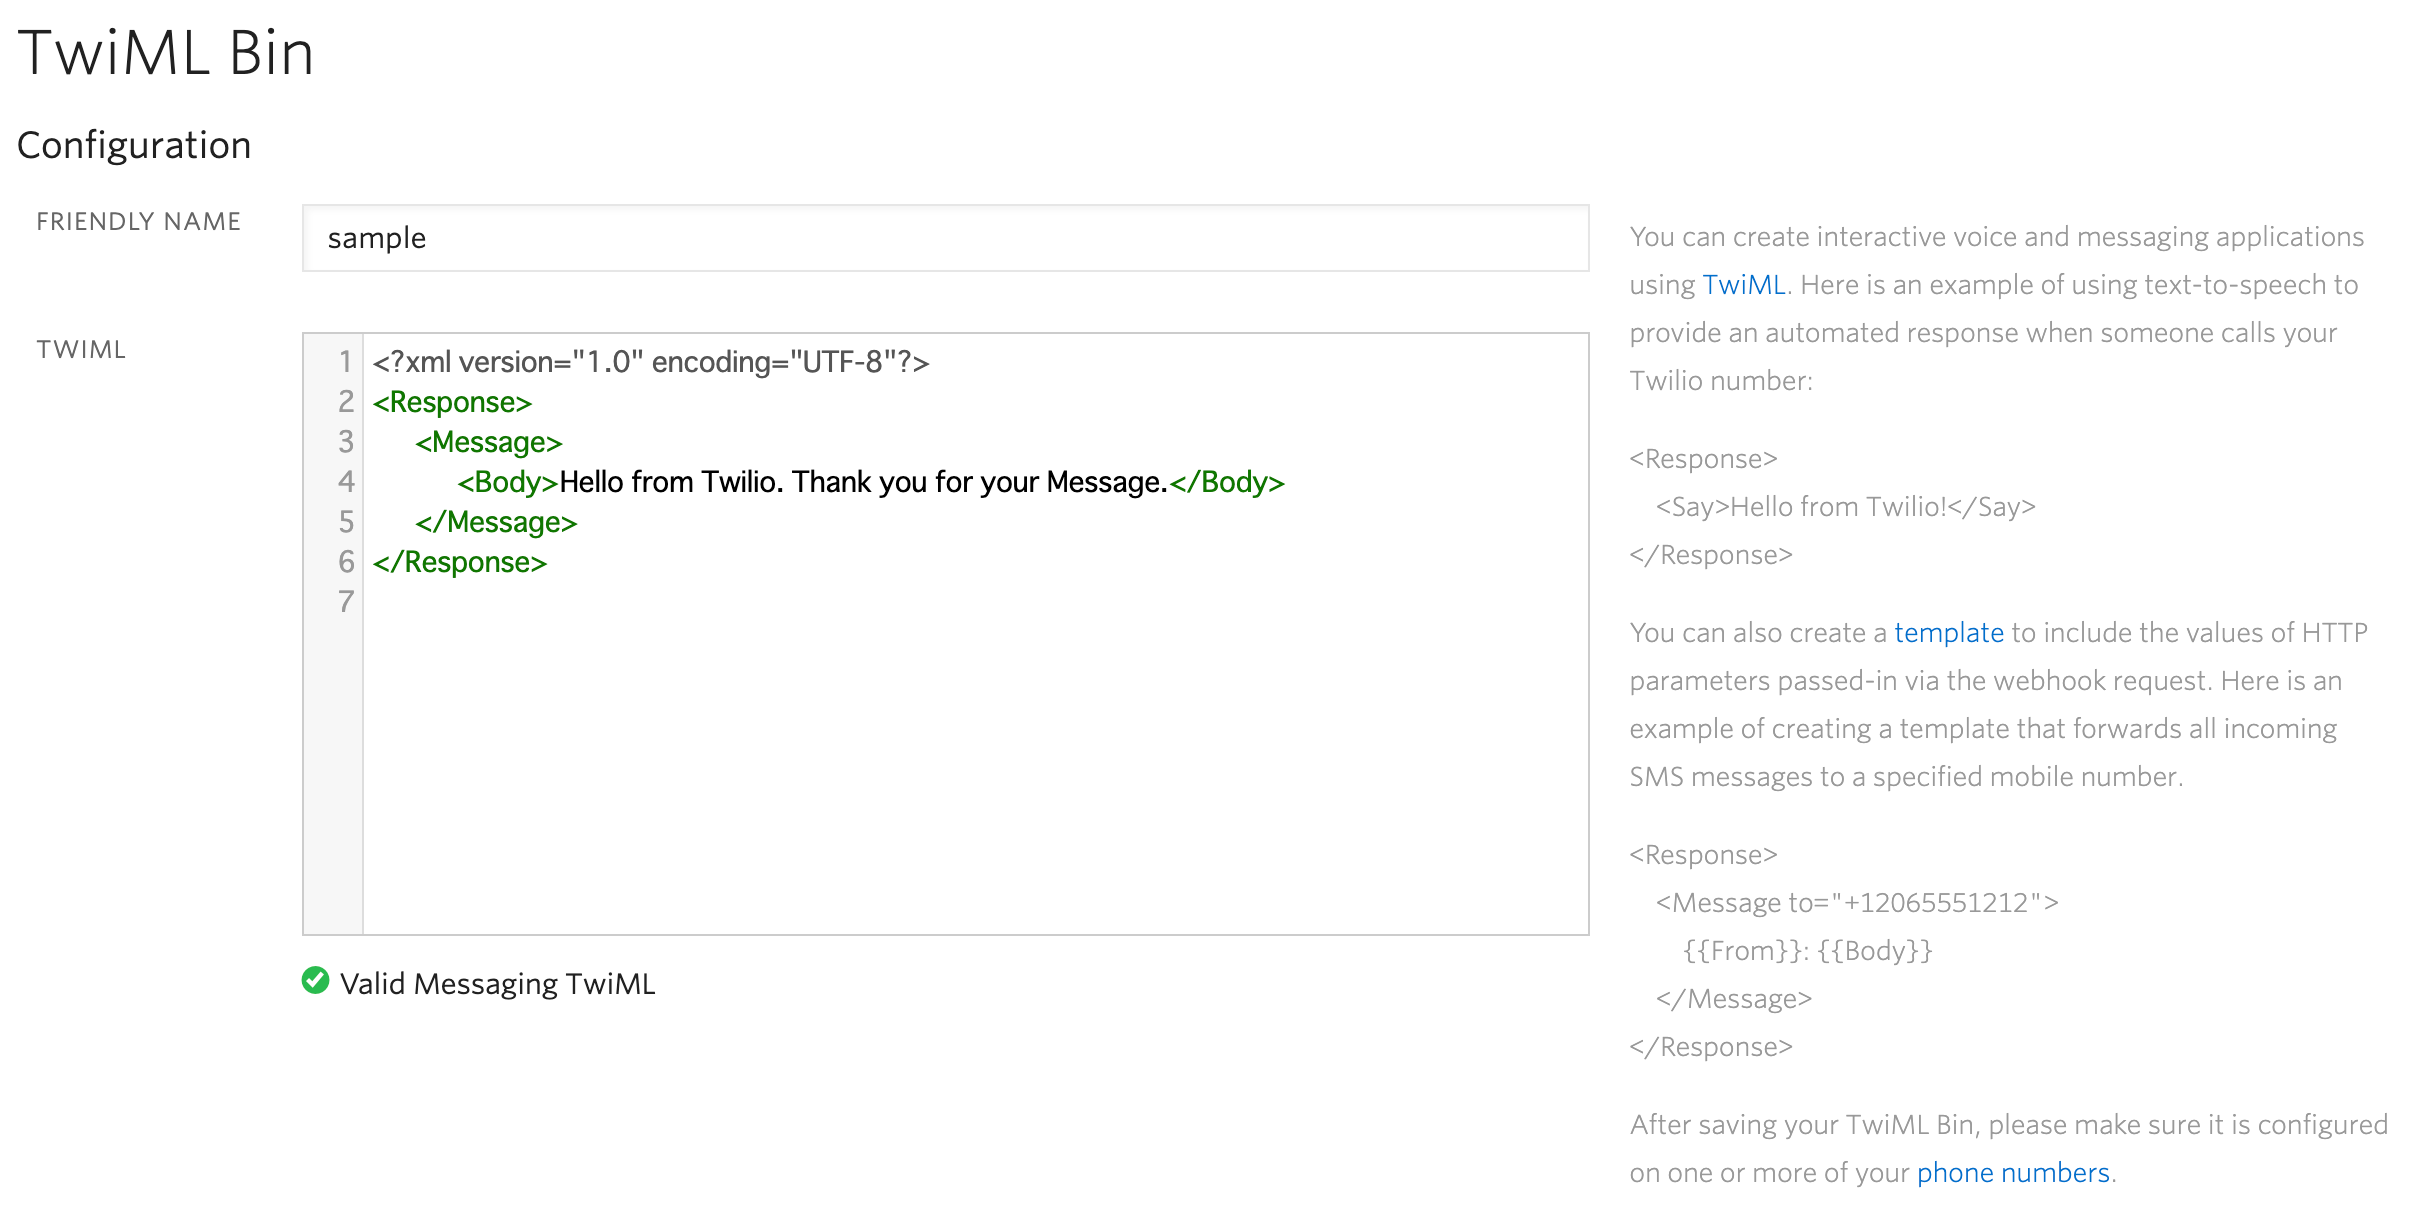
Task: Open the template link
Action: tap(1948, 633)
